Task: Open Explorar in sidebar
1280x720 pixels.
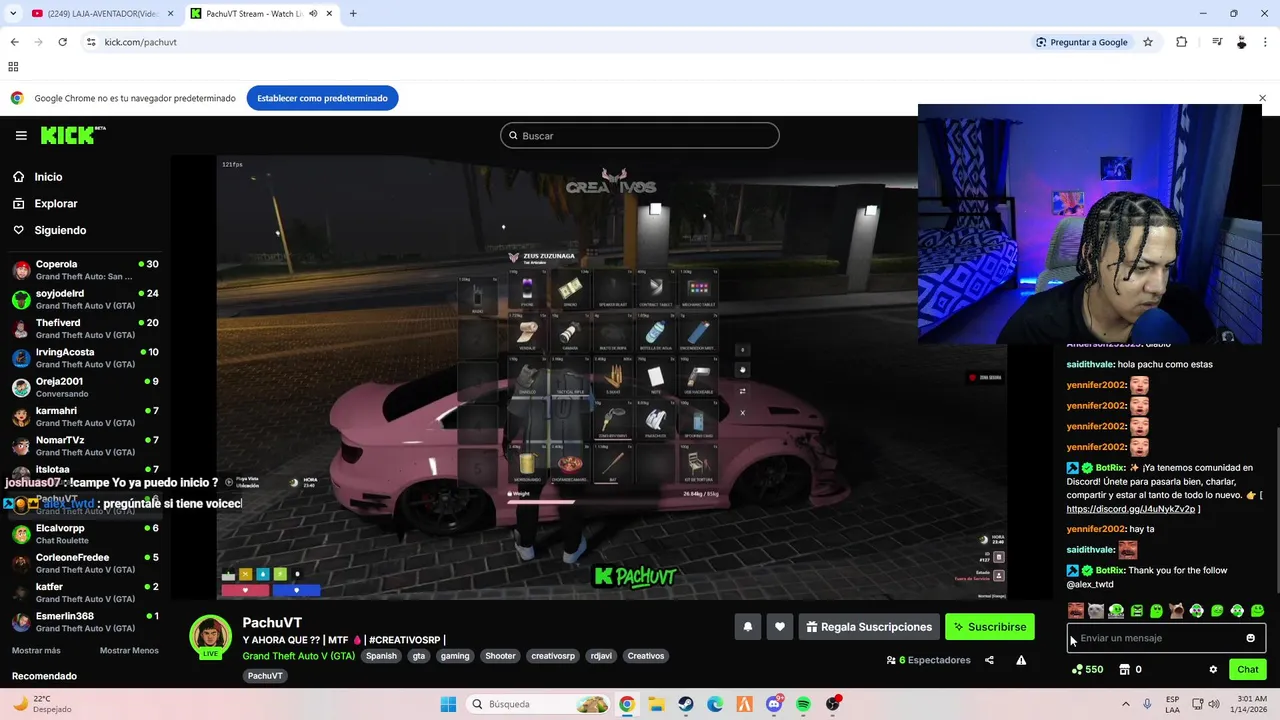Action: coord(55,203)
